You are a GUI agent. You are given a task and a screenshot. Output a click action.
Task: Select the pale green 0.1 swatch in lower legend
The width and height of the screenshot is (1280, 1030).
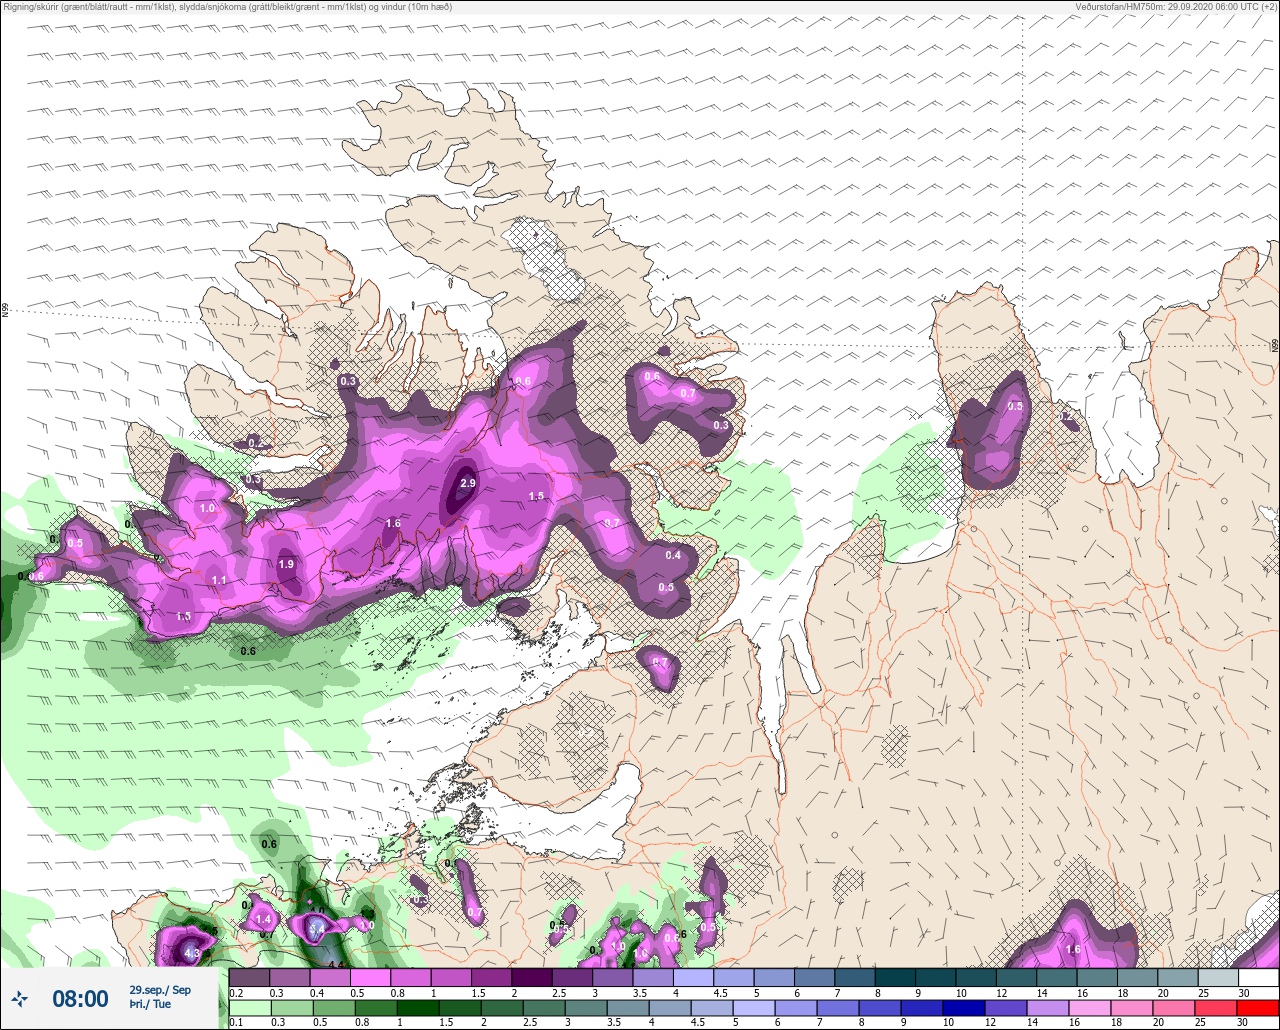click(250, 1008)
